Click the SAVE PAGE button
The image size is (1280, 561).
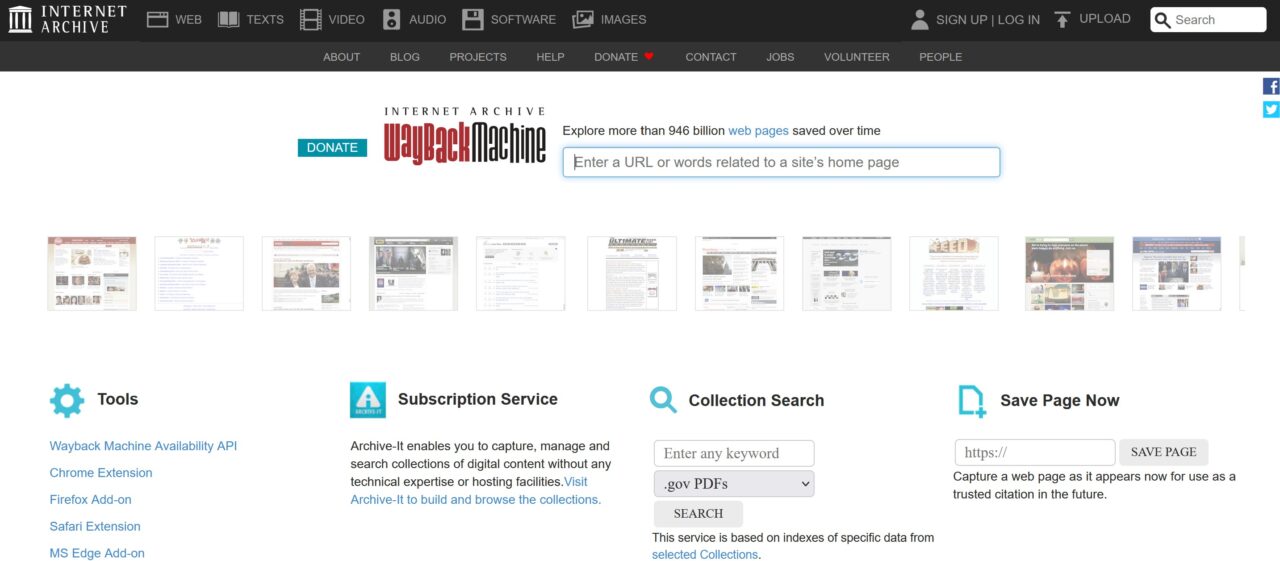[1163, 452]
